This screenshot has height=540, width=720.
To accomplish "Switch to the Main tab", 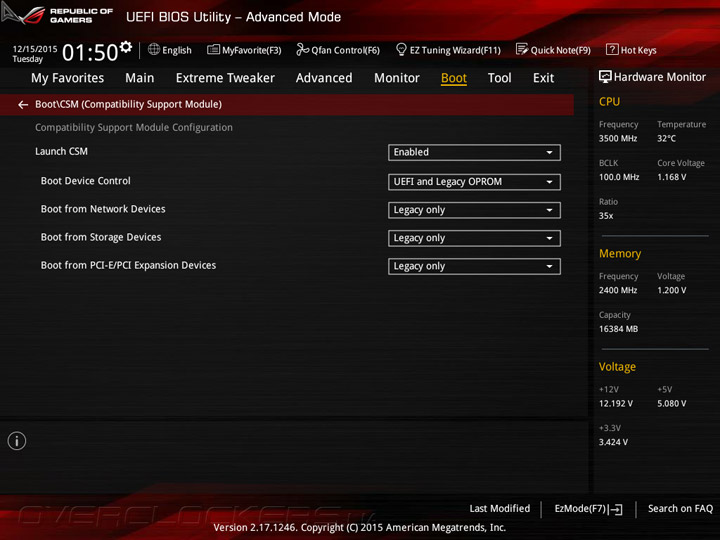I will [x=140, y=78].
